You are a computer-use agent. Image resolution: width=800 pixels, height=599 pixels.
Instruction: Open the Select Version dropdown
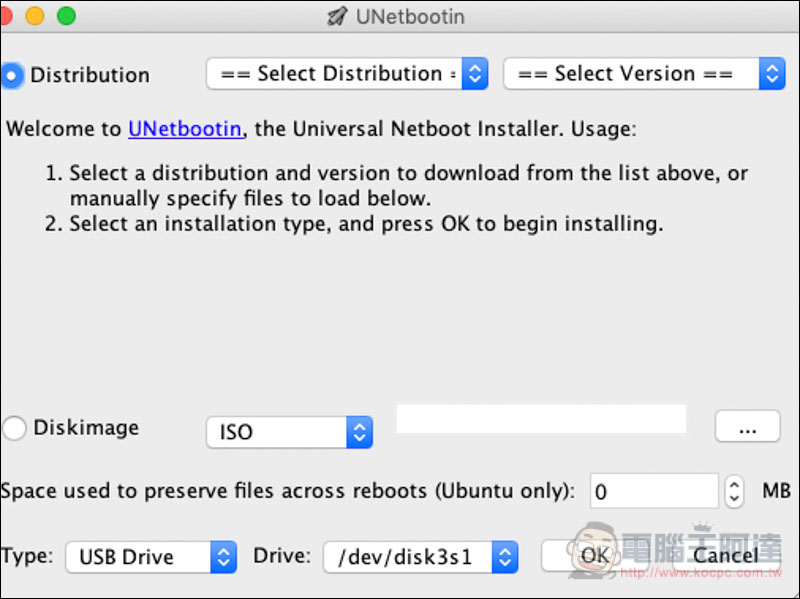[x=644, y=74]
